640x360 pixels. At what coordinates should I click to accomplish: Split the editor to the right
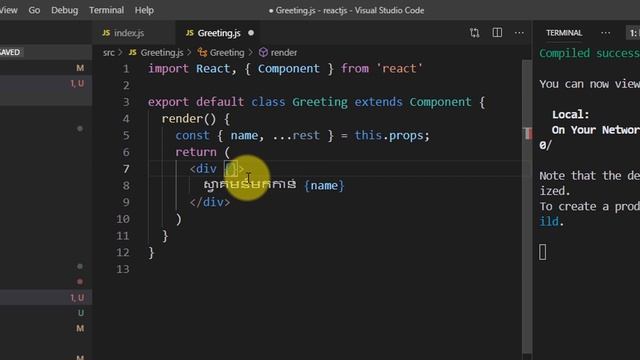(x=497, y=33)
